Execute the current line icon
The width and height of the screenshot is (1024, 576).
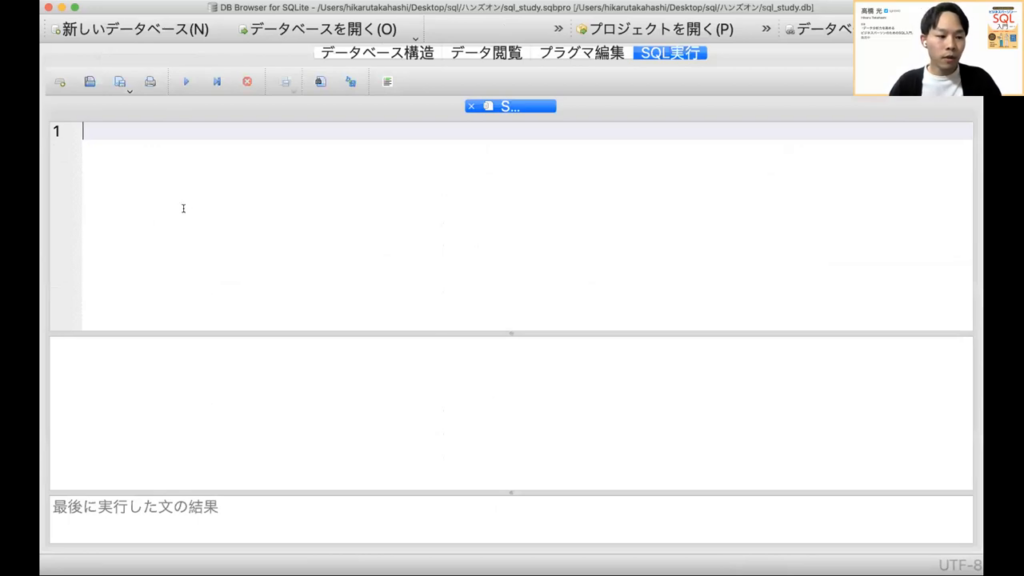pos(216,82)
